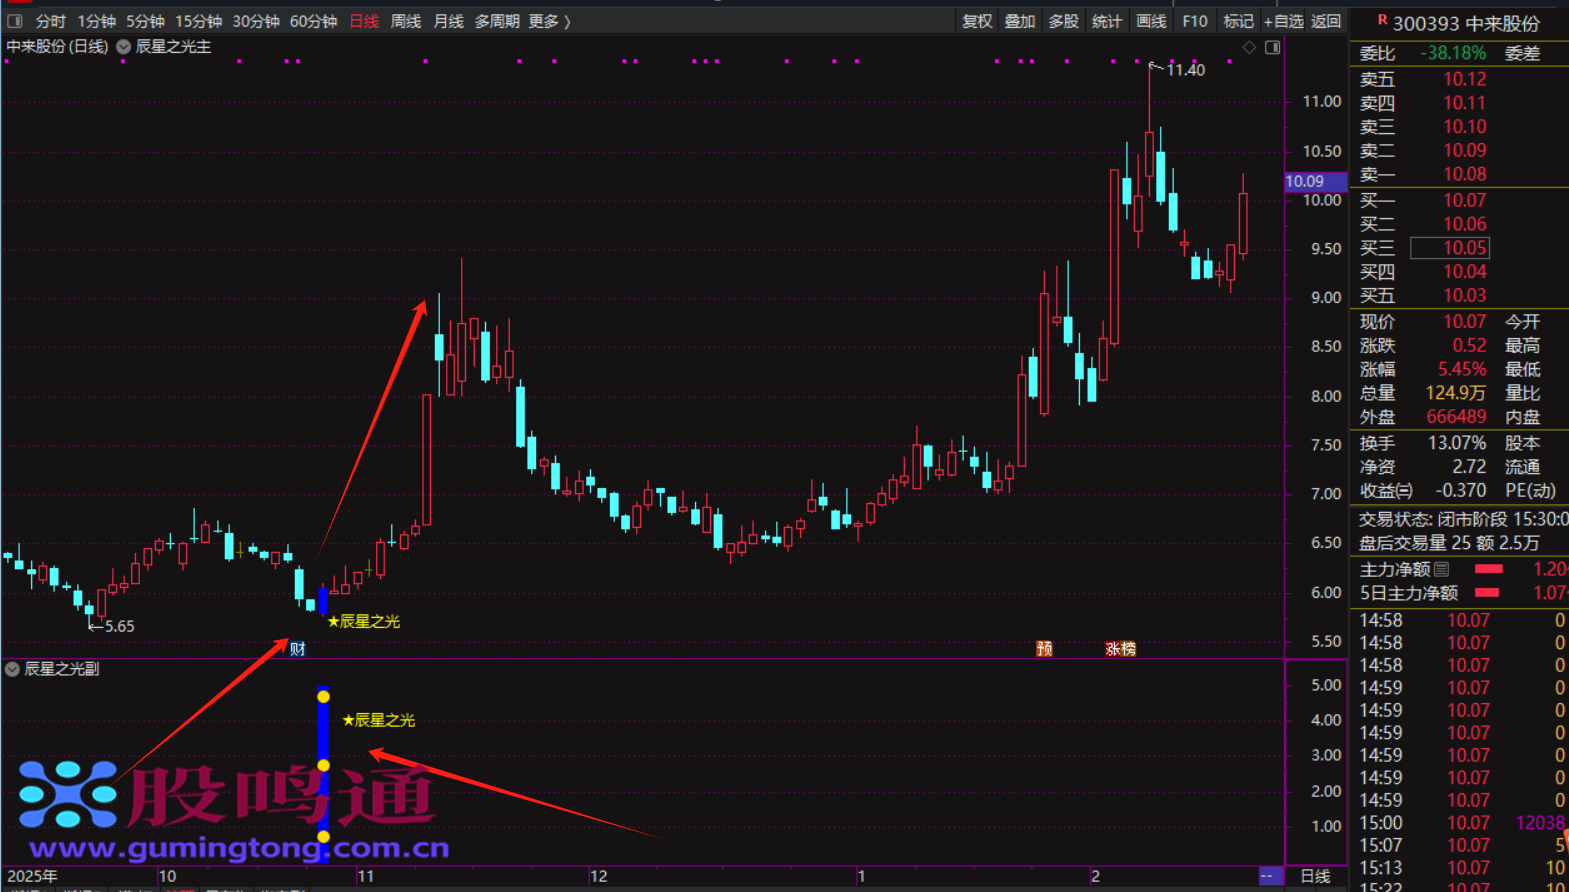Viewport: 1569px width, 892px height.
Task: Toggle 复权 price adjustment
Action: pyautogui.click(x=976, y=21)
